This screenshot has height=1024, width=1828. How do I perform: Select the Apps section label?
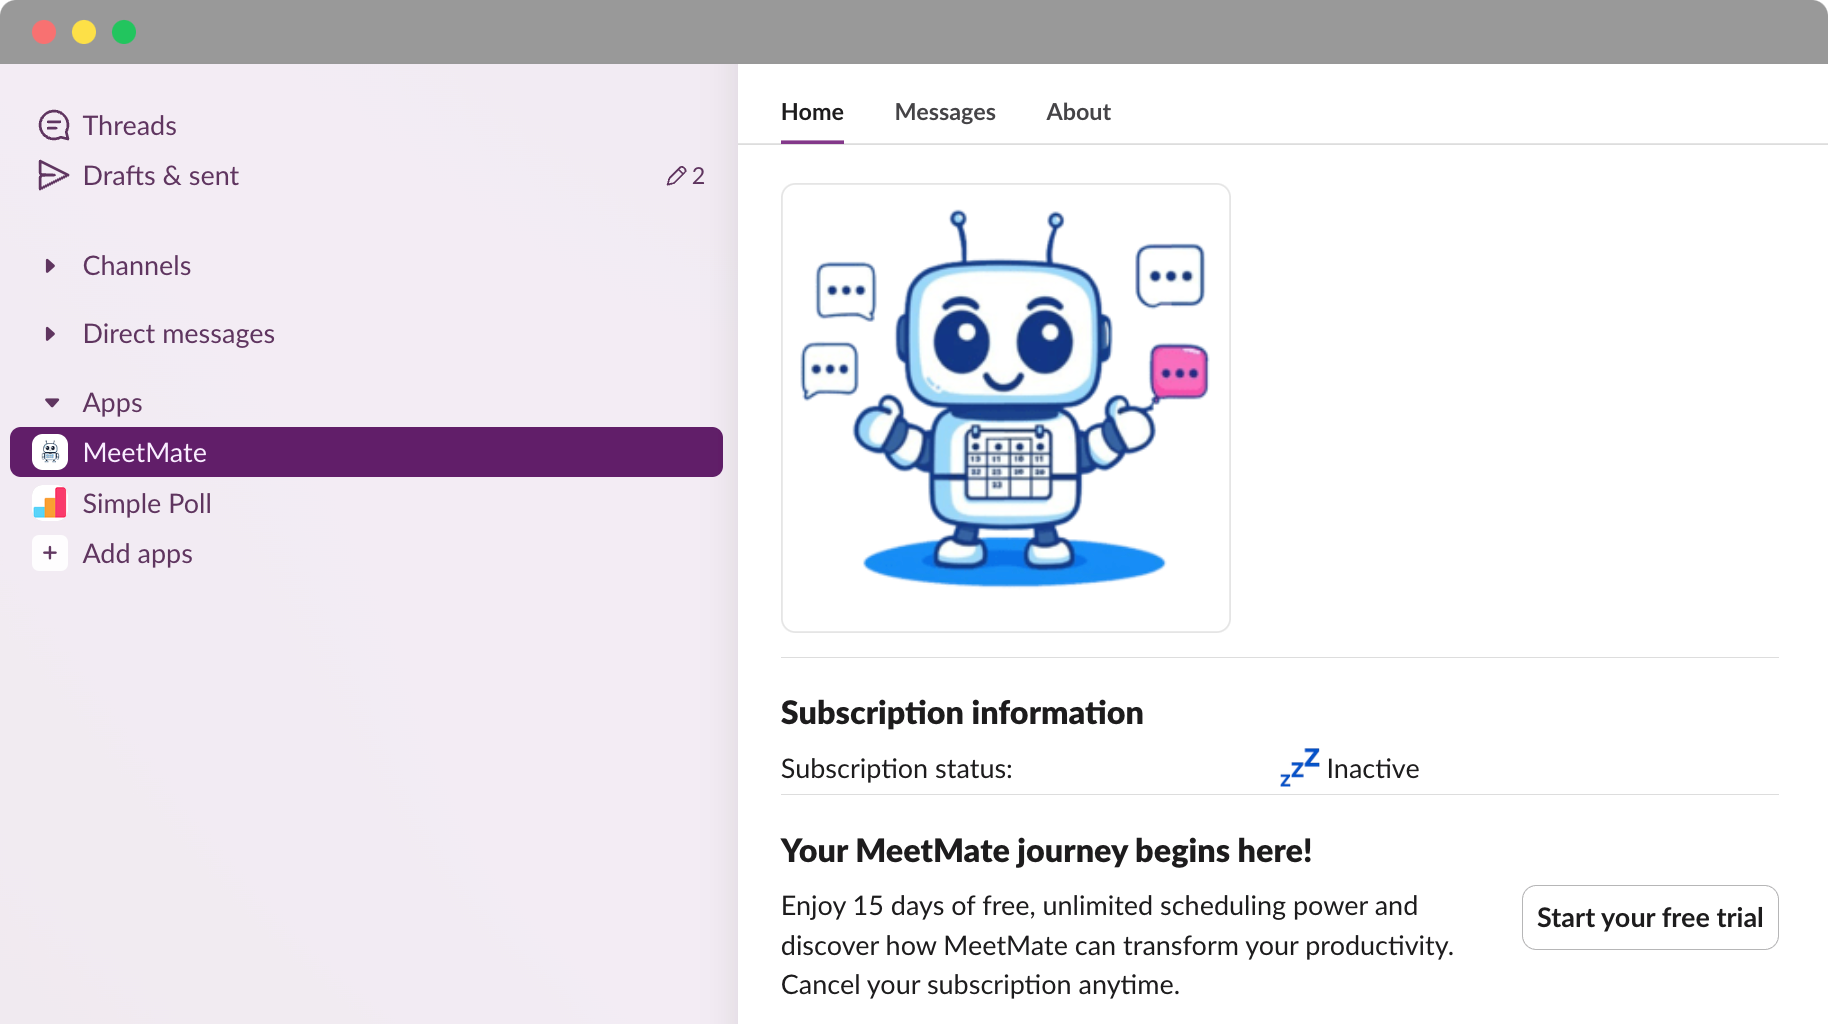tap(113, 403)
